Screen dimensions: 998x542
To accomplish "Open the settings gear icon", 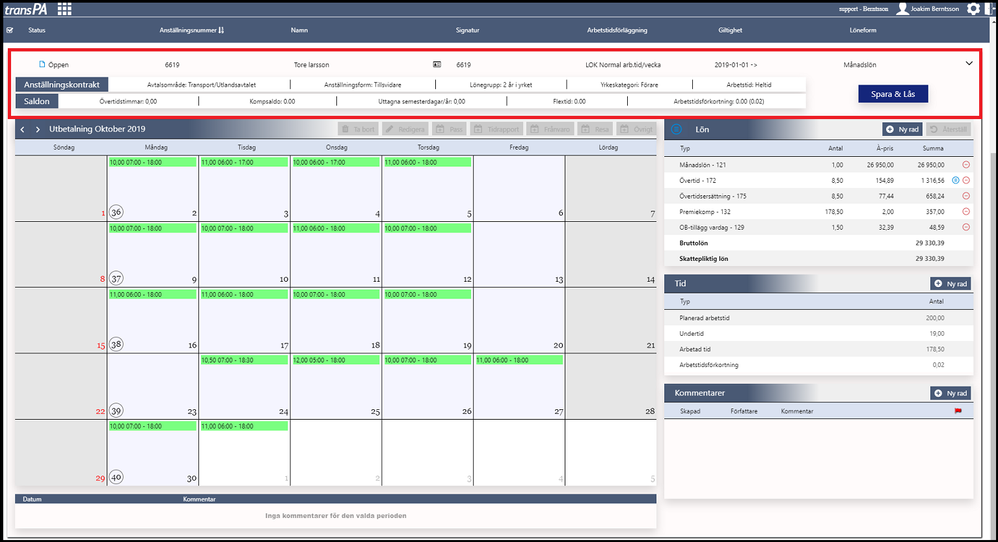I will tap(973, 9).
